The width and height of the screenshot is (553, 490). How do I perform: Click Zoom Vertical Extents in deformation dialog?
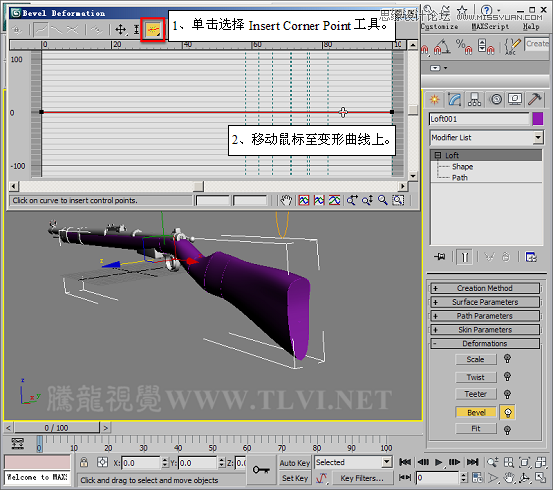tap(334, 200)
